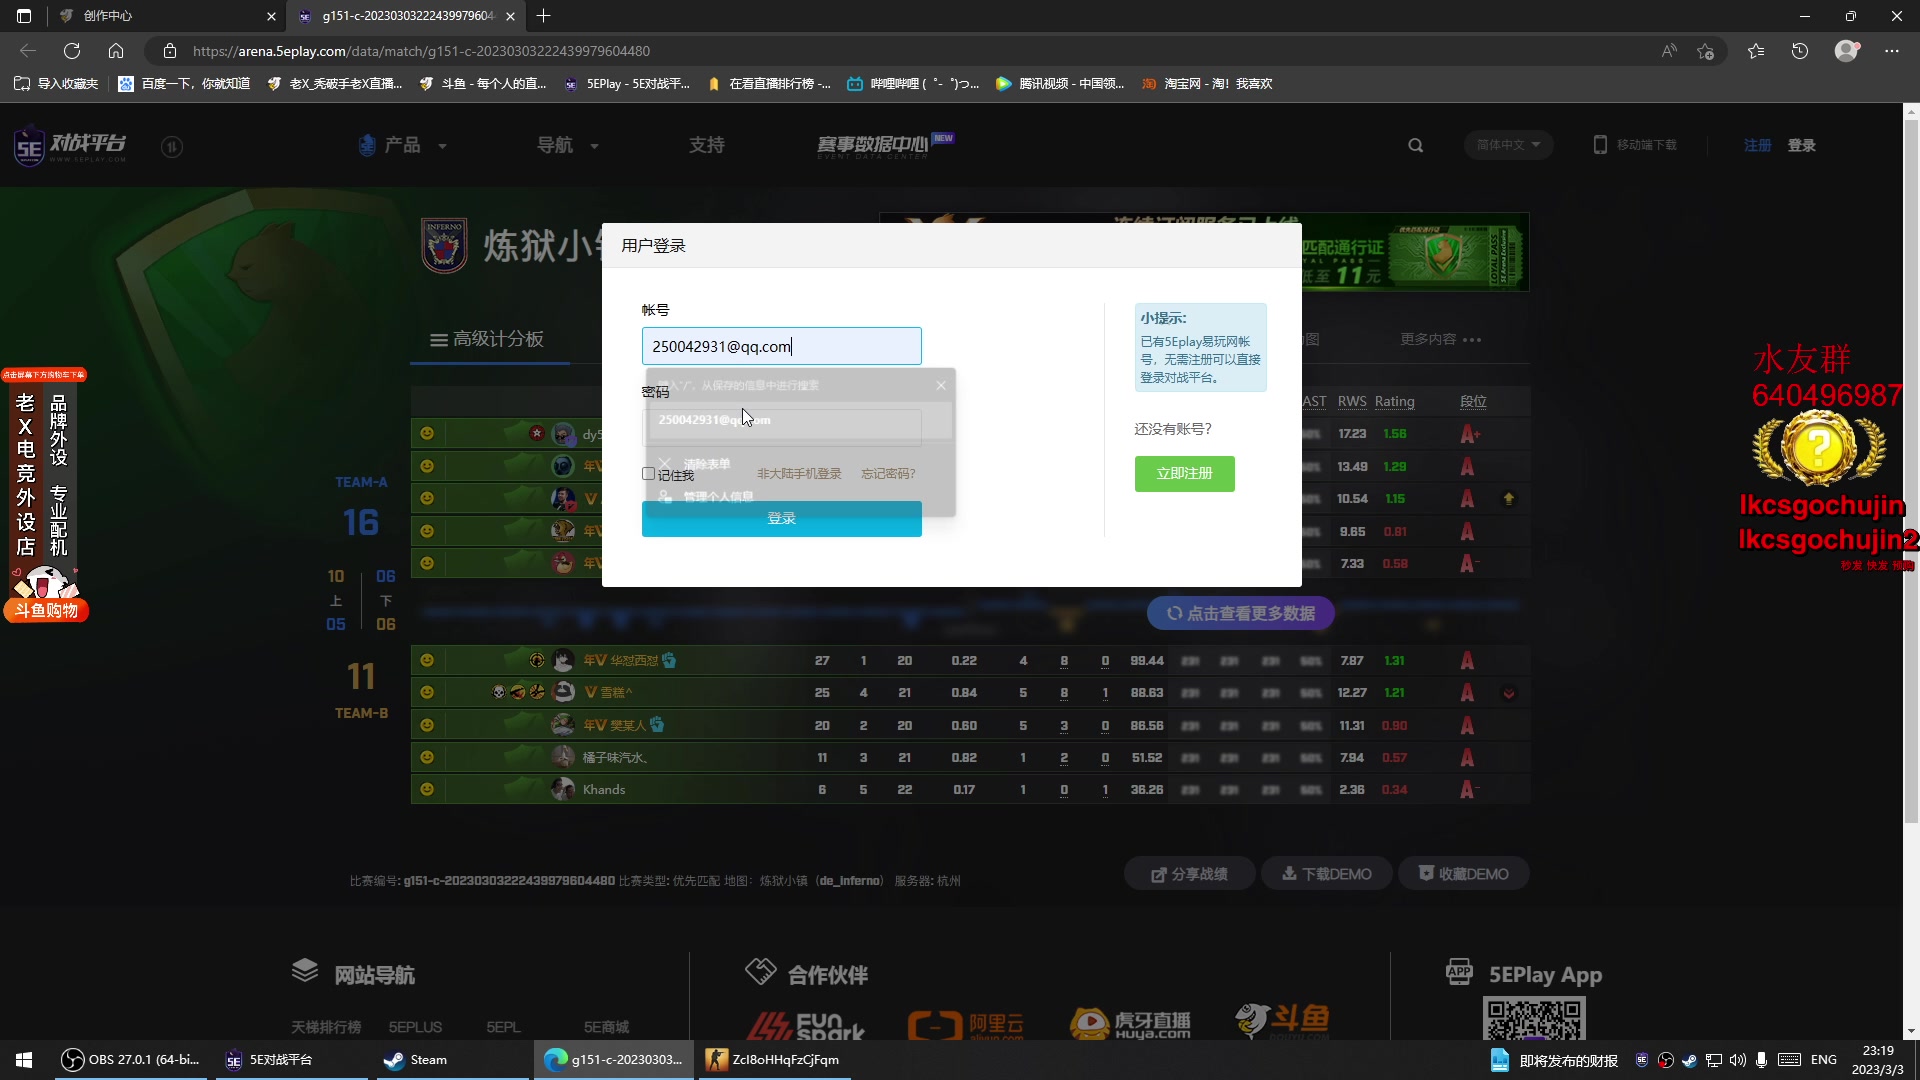Screen dimensions: 1920x1080
Task: Expand the 产品 menu
Action: 403,145
